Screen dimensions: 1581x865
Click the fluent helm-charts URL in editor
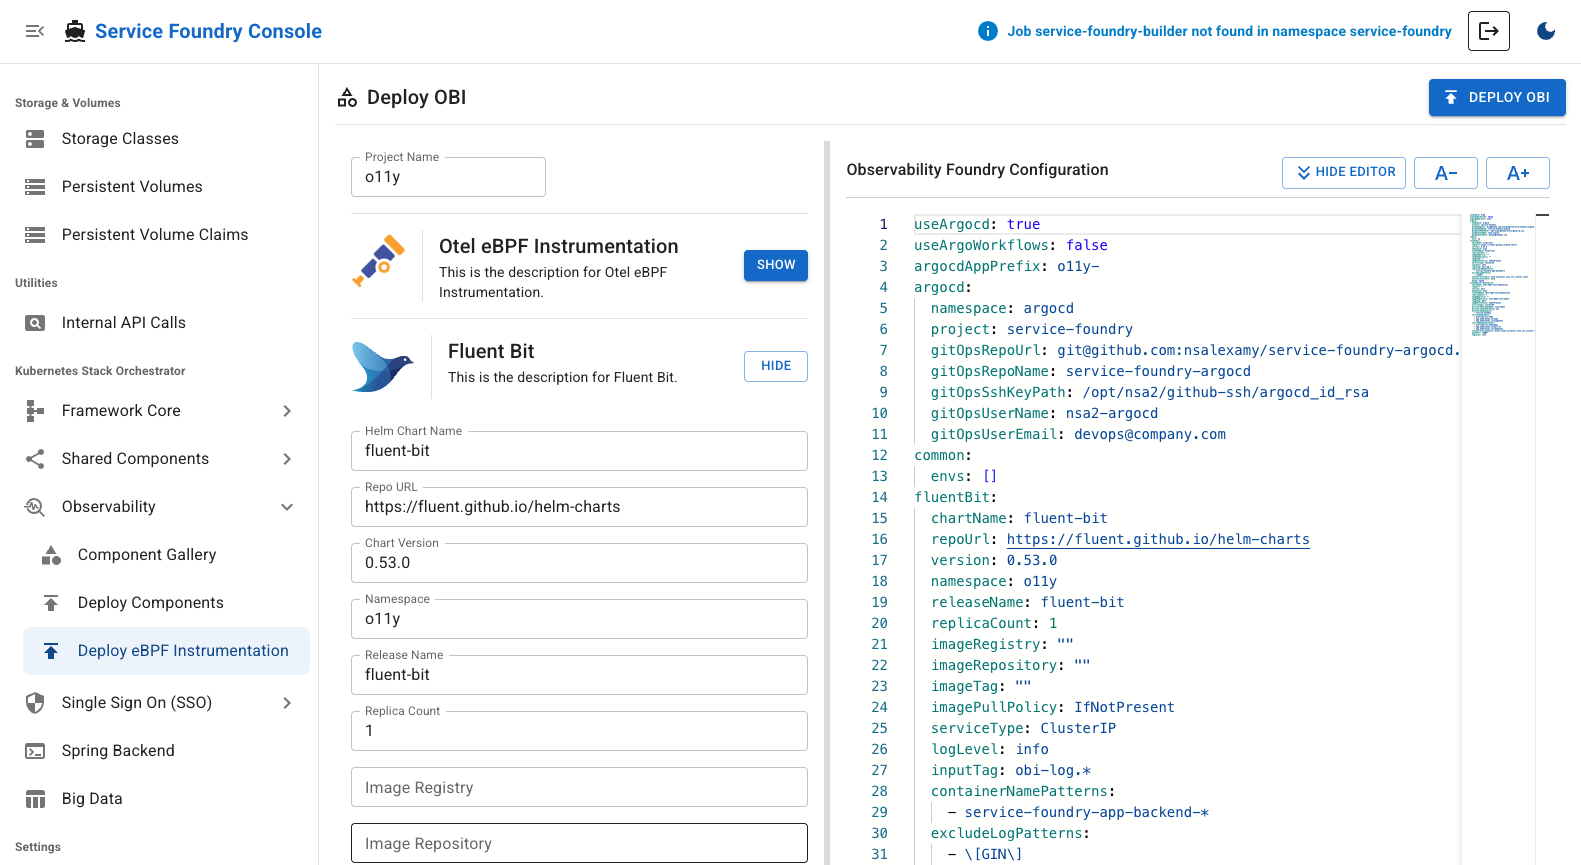(1158, 539)
